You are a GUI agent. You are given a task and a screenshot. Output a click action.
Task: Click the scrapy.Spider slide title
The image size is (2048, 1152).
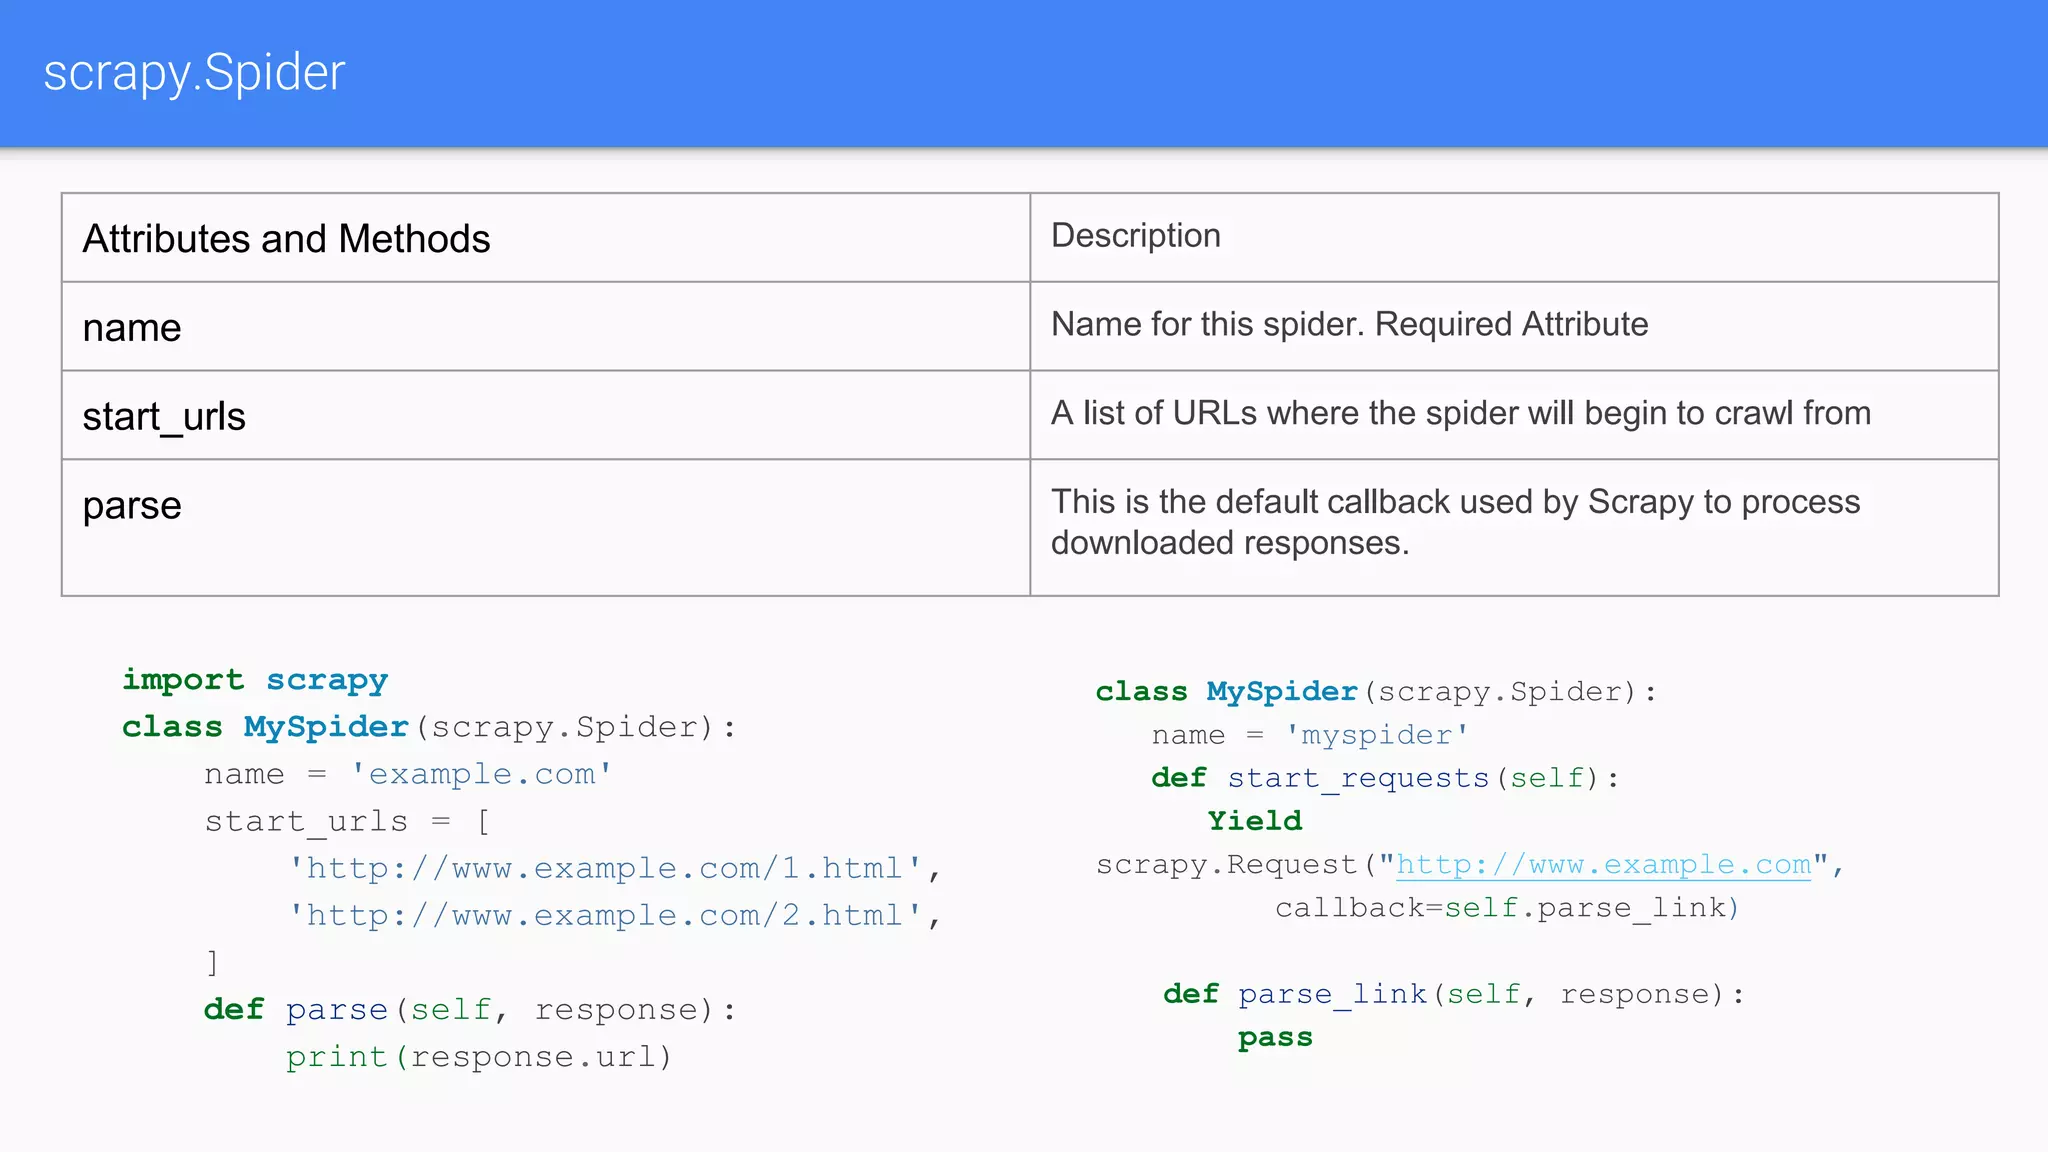coord(194,74)
